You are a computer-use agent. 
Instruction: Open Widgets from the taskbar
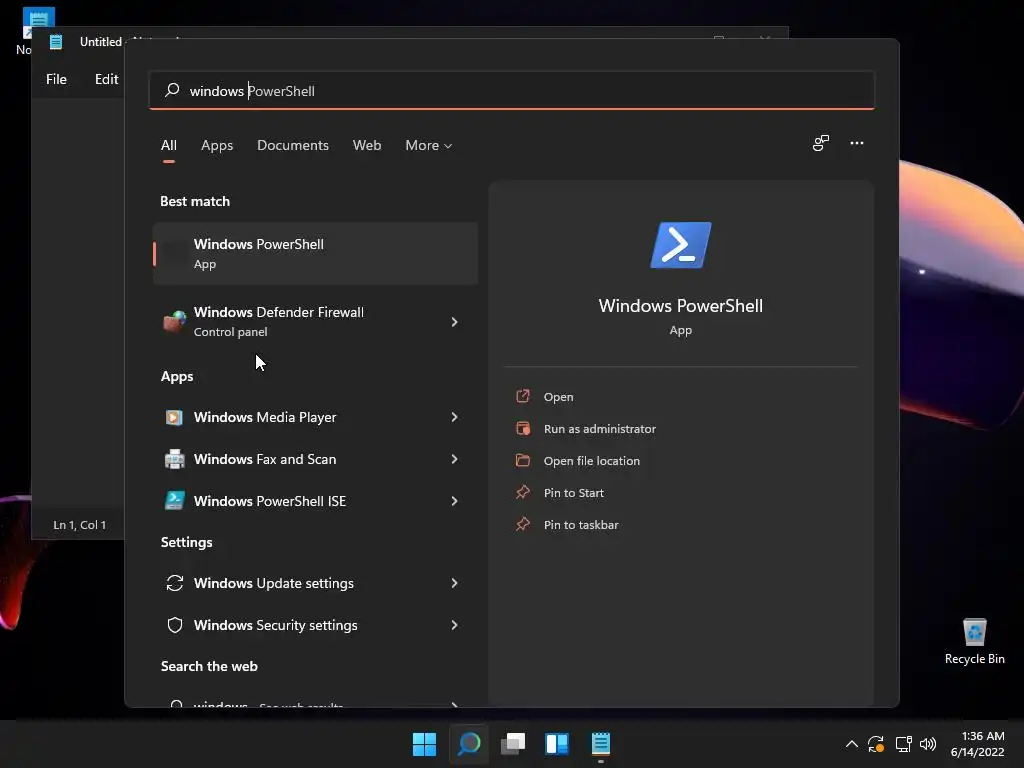point(557,744)
